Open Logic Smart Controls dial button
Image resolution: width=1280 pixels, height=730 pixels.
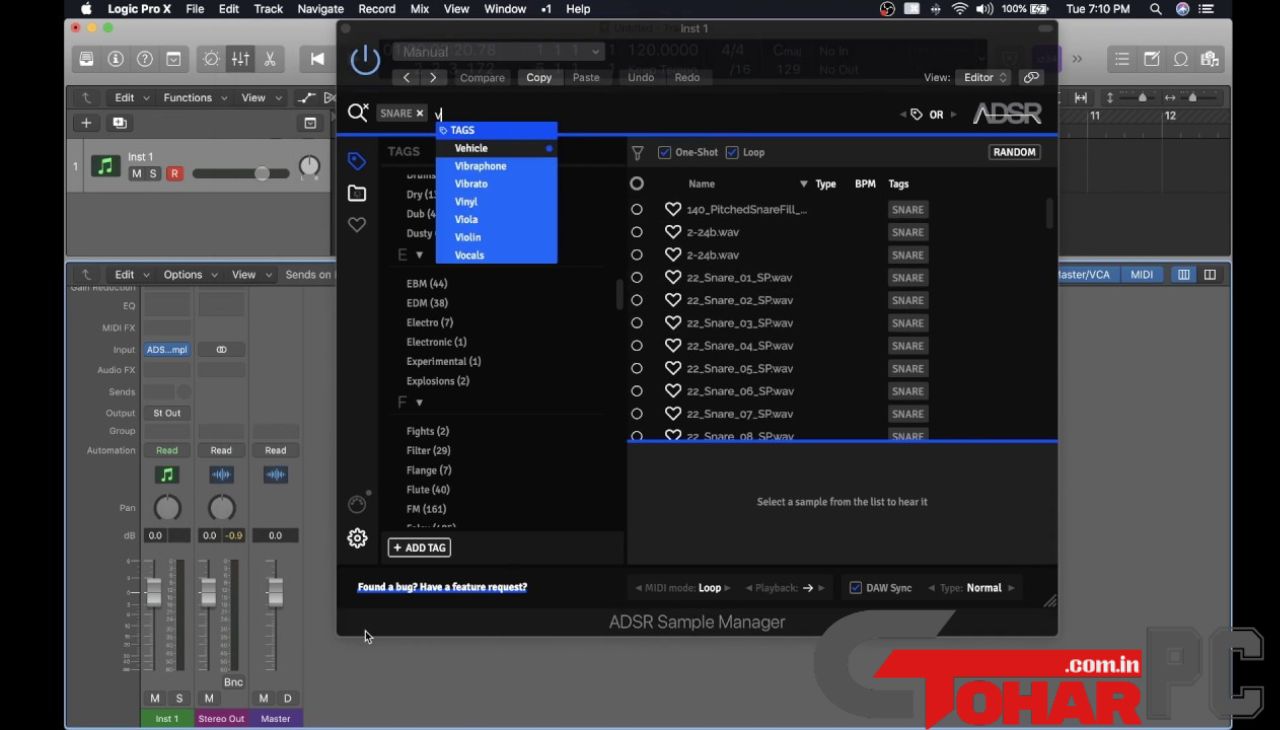[x=212, y=59]
